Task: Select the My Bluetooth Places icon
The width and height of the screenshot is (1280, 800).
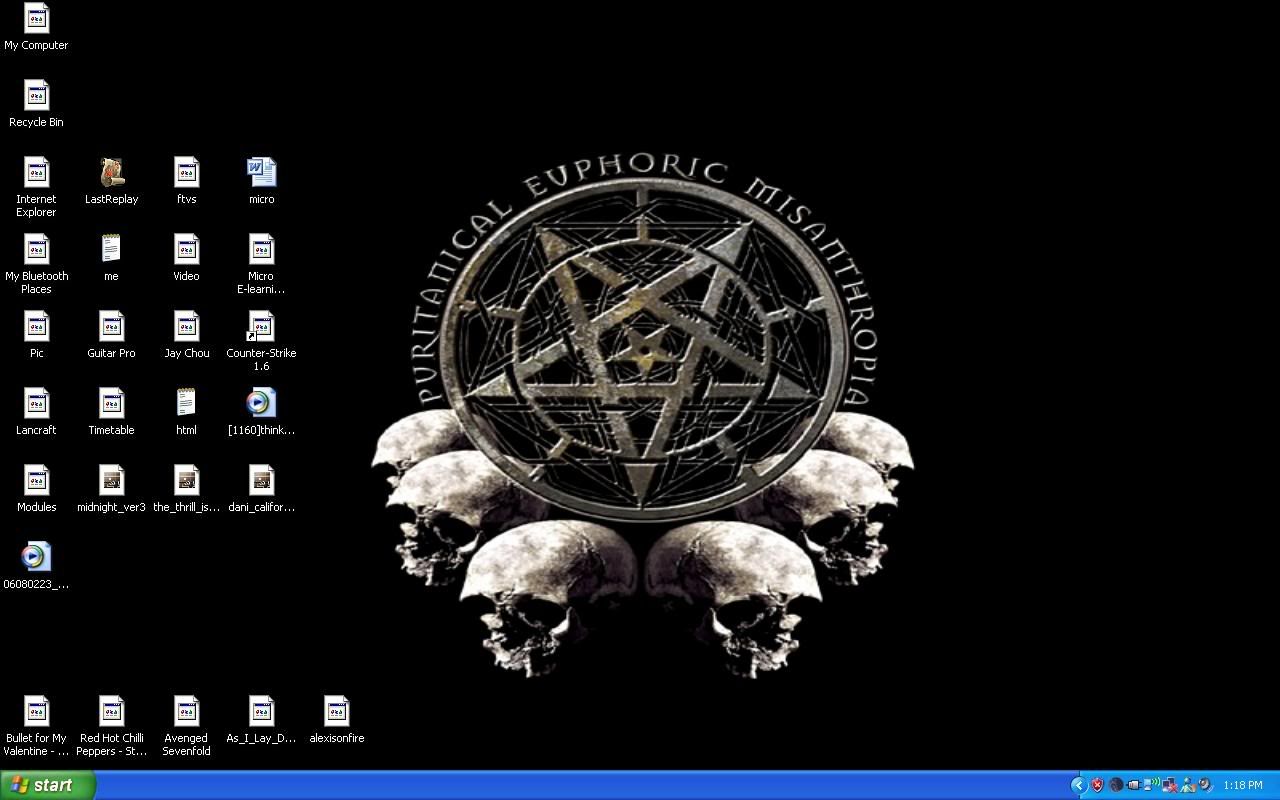Action: click(x=36, y=251)
